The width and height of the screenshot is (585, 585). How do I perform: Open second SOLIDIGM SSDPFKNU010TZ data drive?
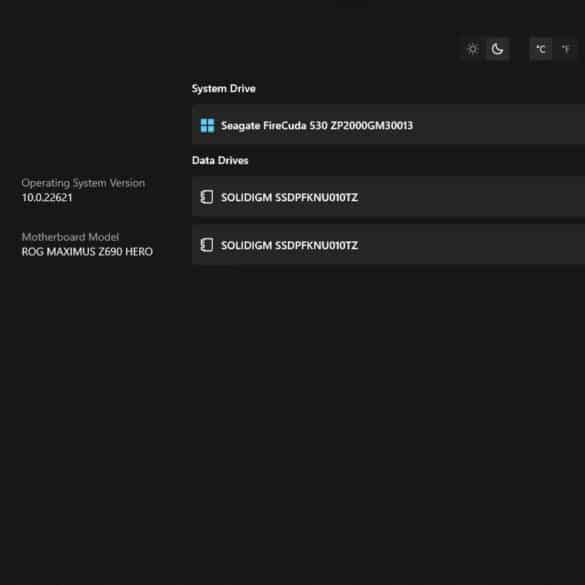388,244
